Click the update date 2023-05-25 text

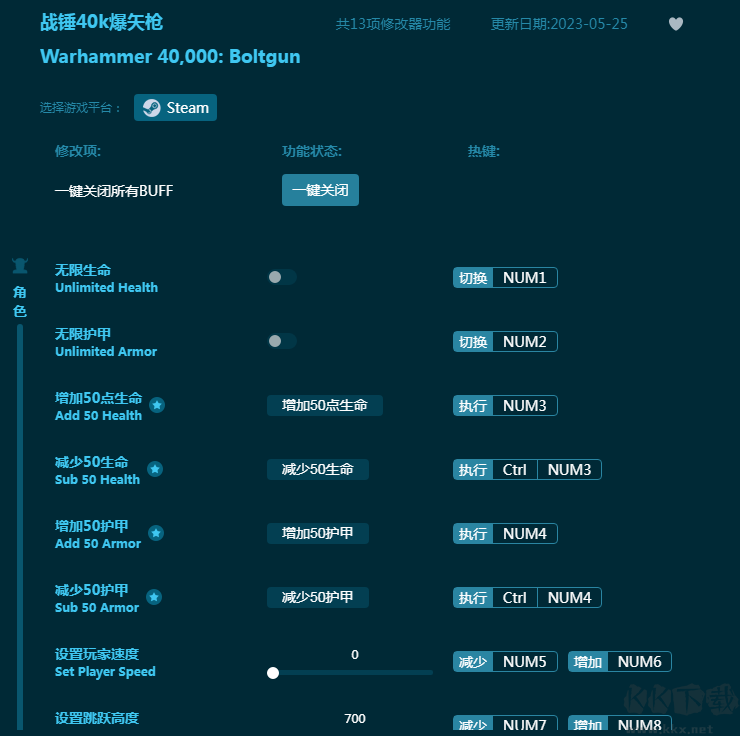(x=559, y=24)
